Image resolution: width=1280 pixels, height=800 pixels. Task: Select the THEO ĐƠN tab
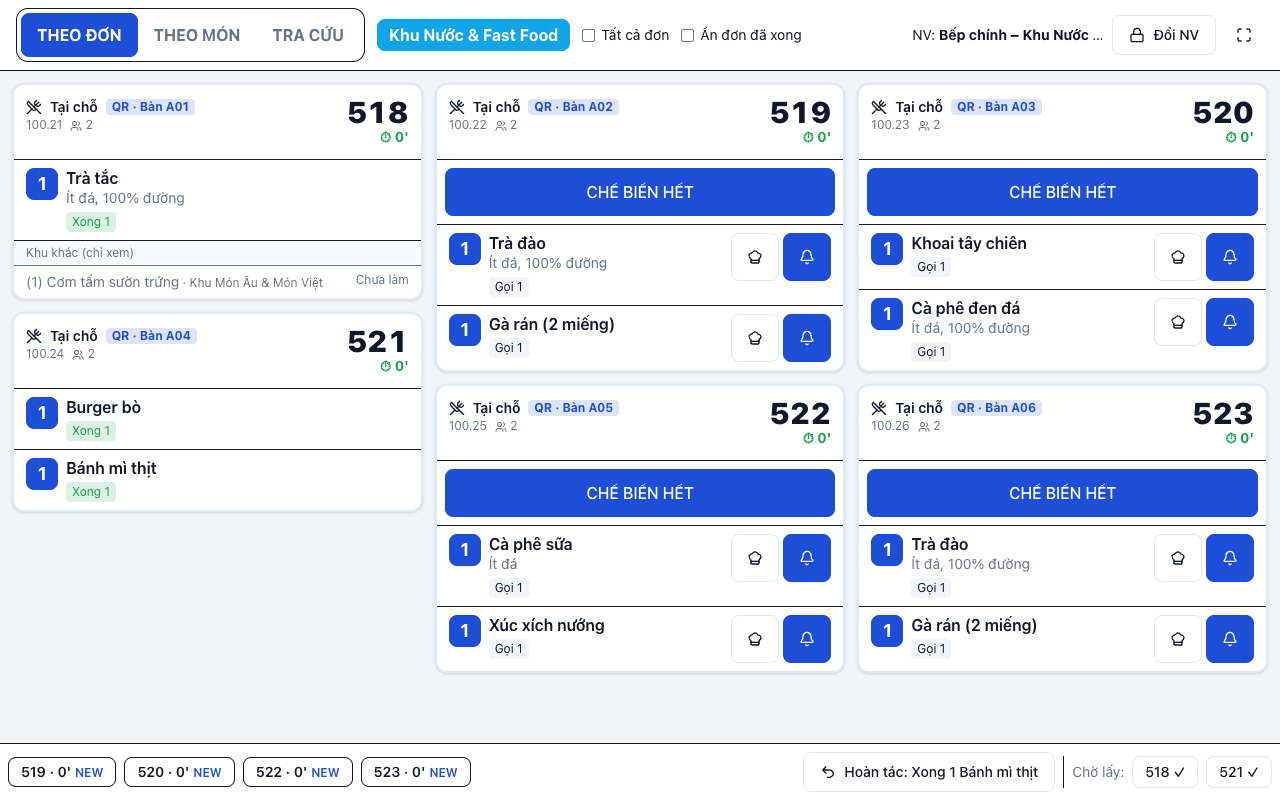80,35
